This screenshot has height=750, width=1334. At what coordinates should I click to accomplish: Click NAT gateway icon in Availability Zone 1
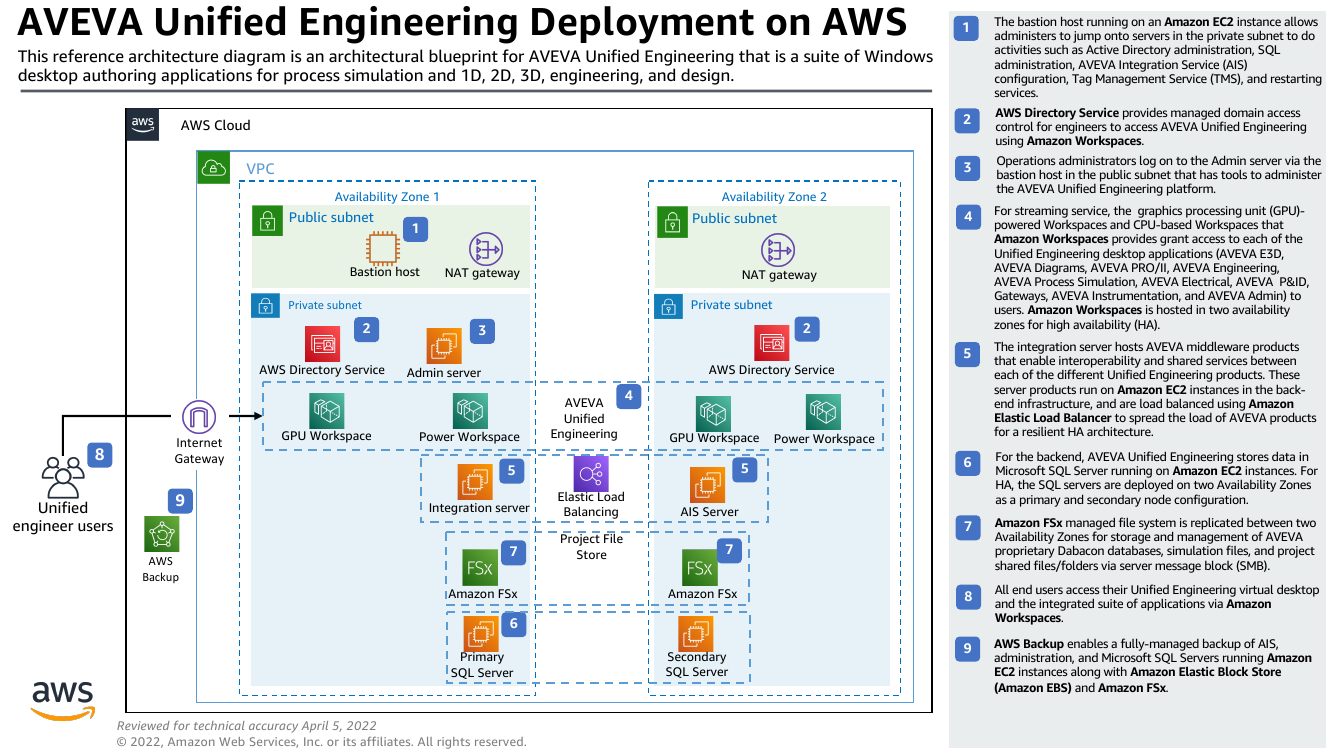(x=486, y=248)
